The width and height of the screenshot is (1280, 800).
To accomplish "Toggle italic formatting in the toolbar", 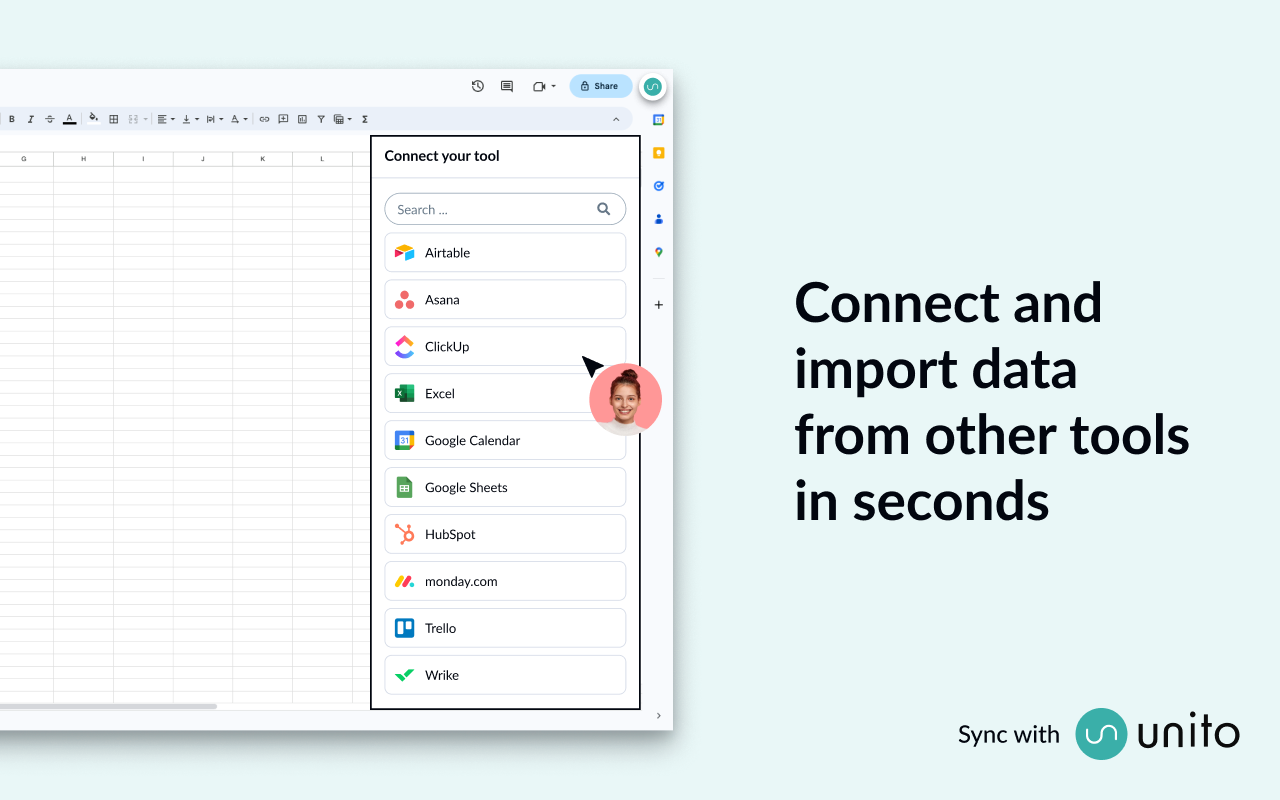I will pyautogui.click(x=31, y=119).
